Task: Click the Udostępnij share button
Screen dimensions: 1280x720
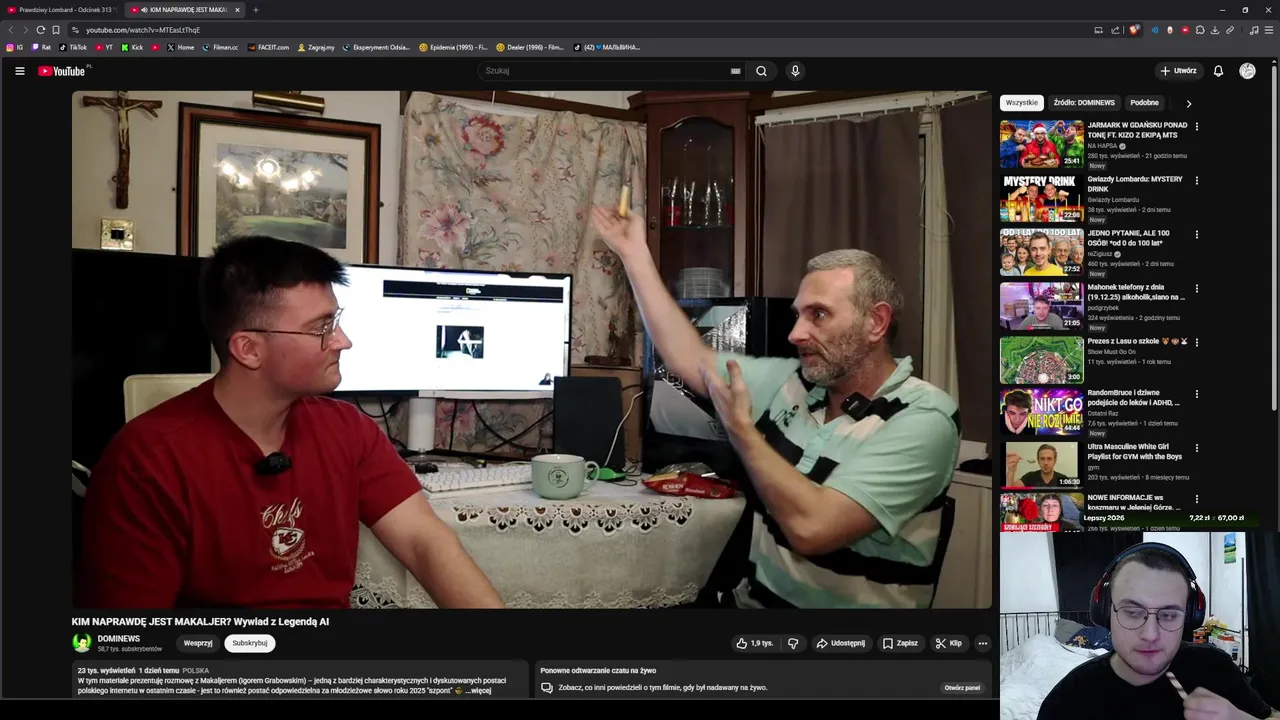Action: pyautogui.click(x=840, y=643)
